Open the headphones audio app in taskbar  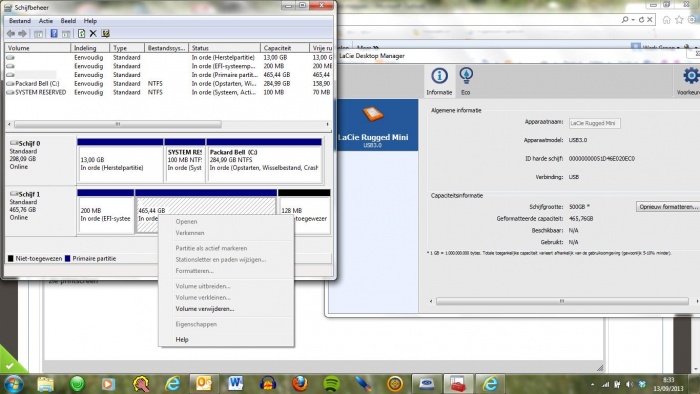[267, 383]
